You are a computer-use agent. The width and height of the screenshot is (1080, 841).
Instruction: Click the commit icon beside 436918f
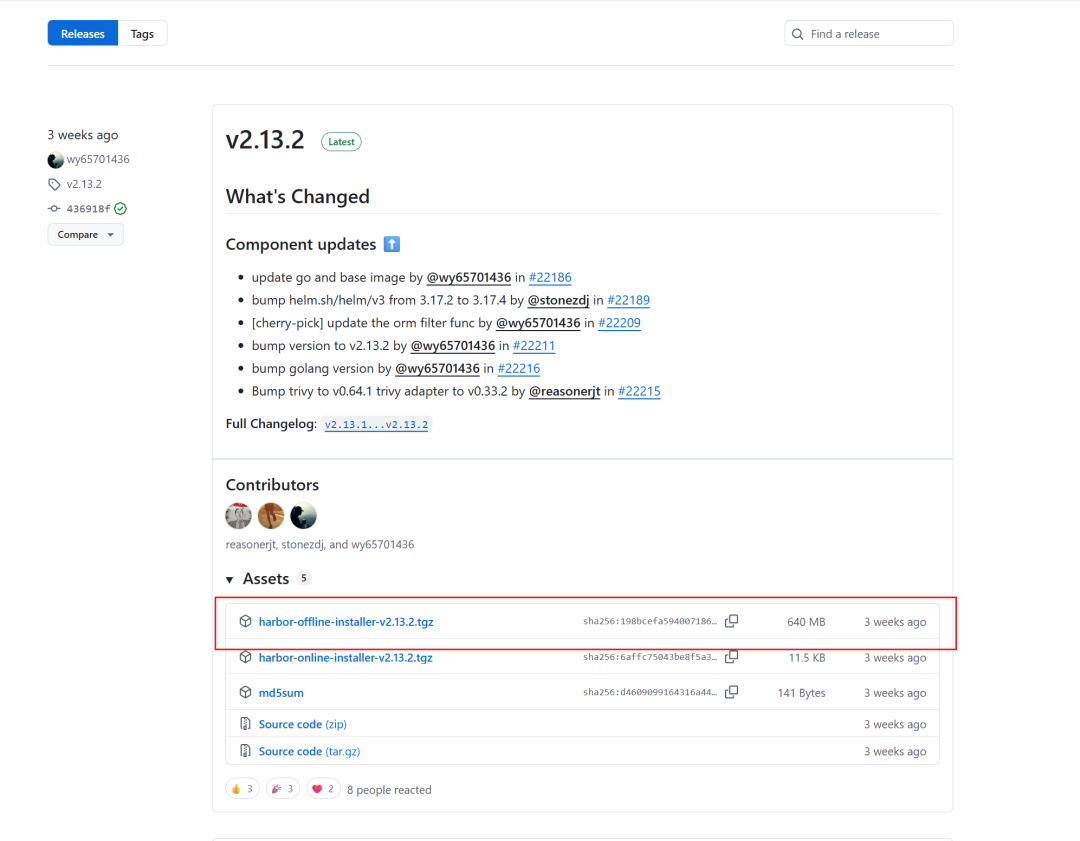(54, 209)
